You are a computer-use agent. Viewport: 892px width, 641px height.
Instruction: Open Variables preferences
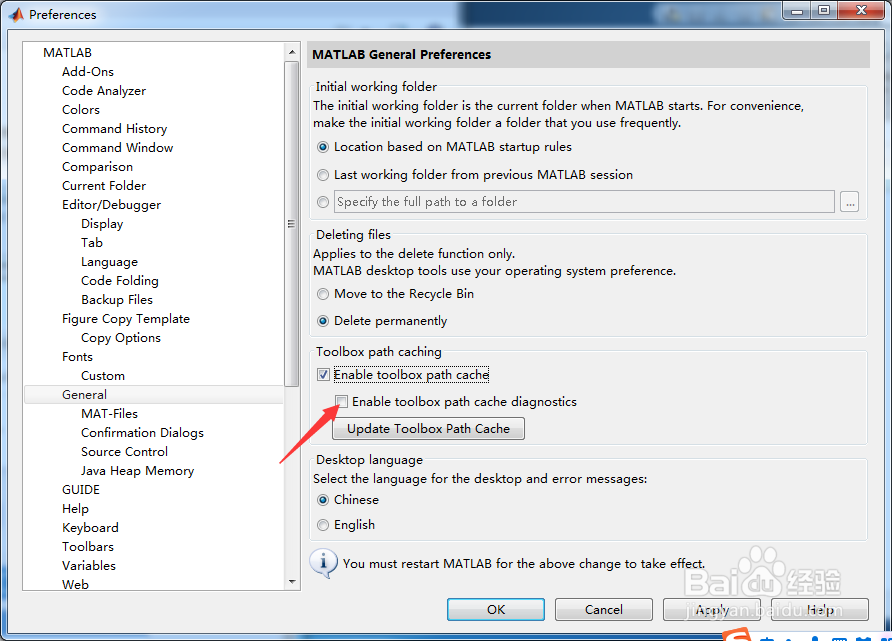(x=89, y=566)
